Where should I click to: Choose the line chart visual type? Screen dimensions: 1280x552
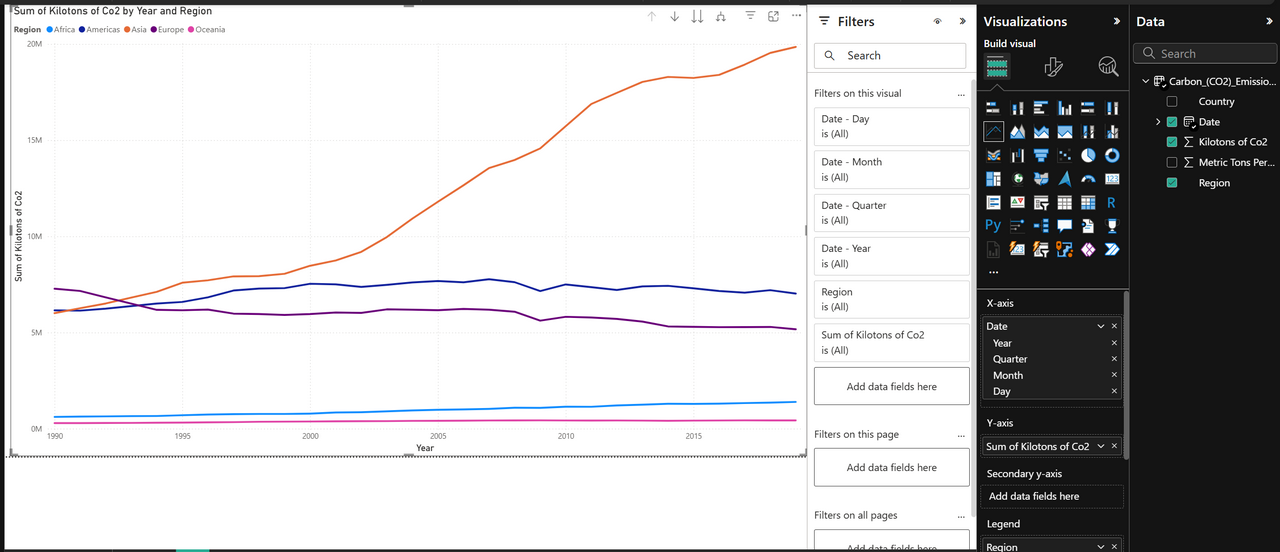click(x=993, y=131)
